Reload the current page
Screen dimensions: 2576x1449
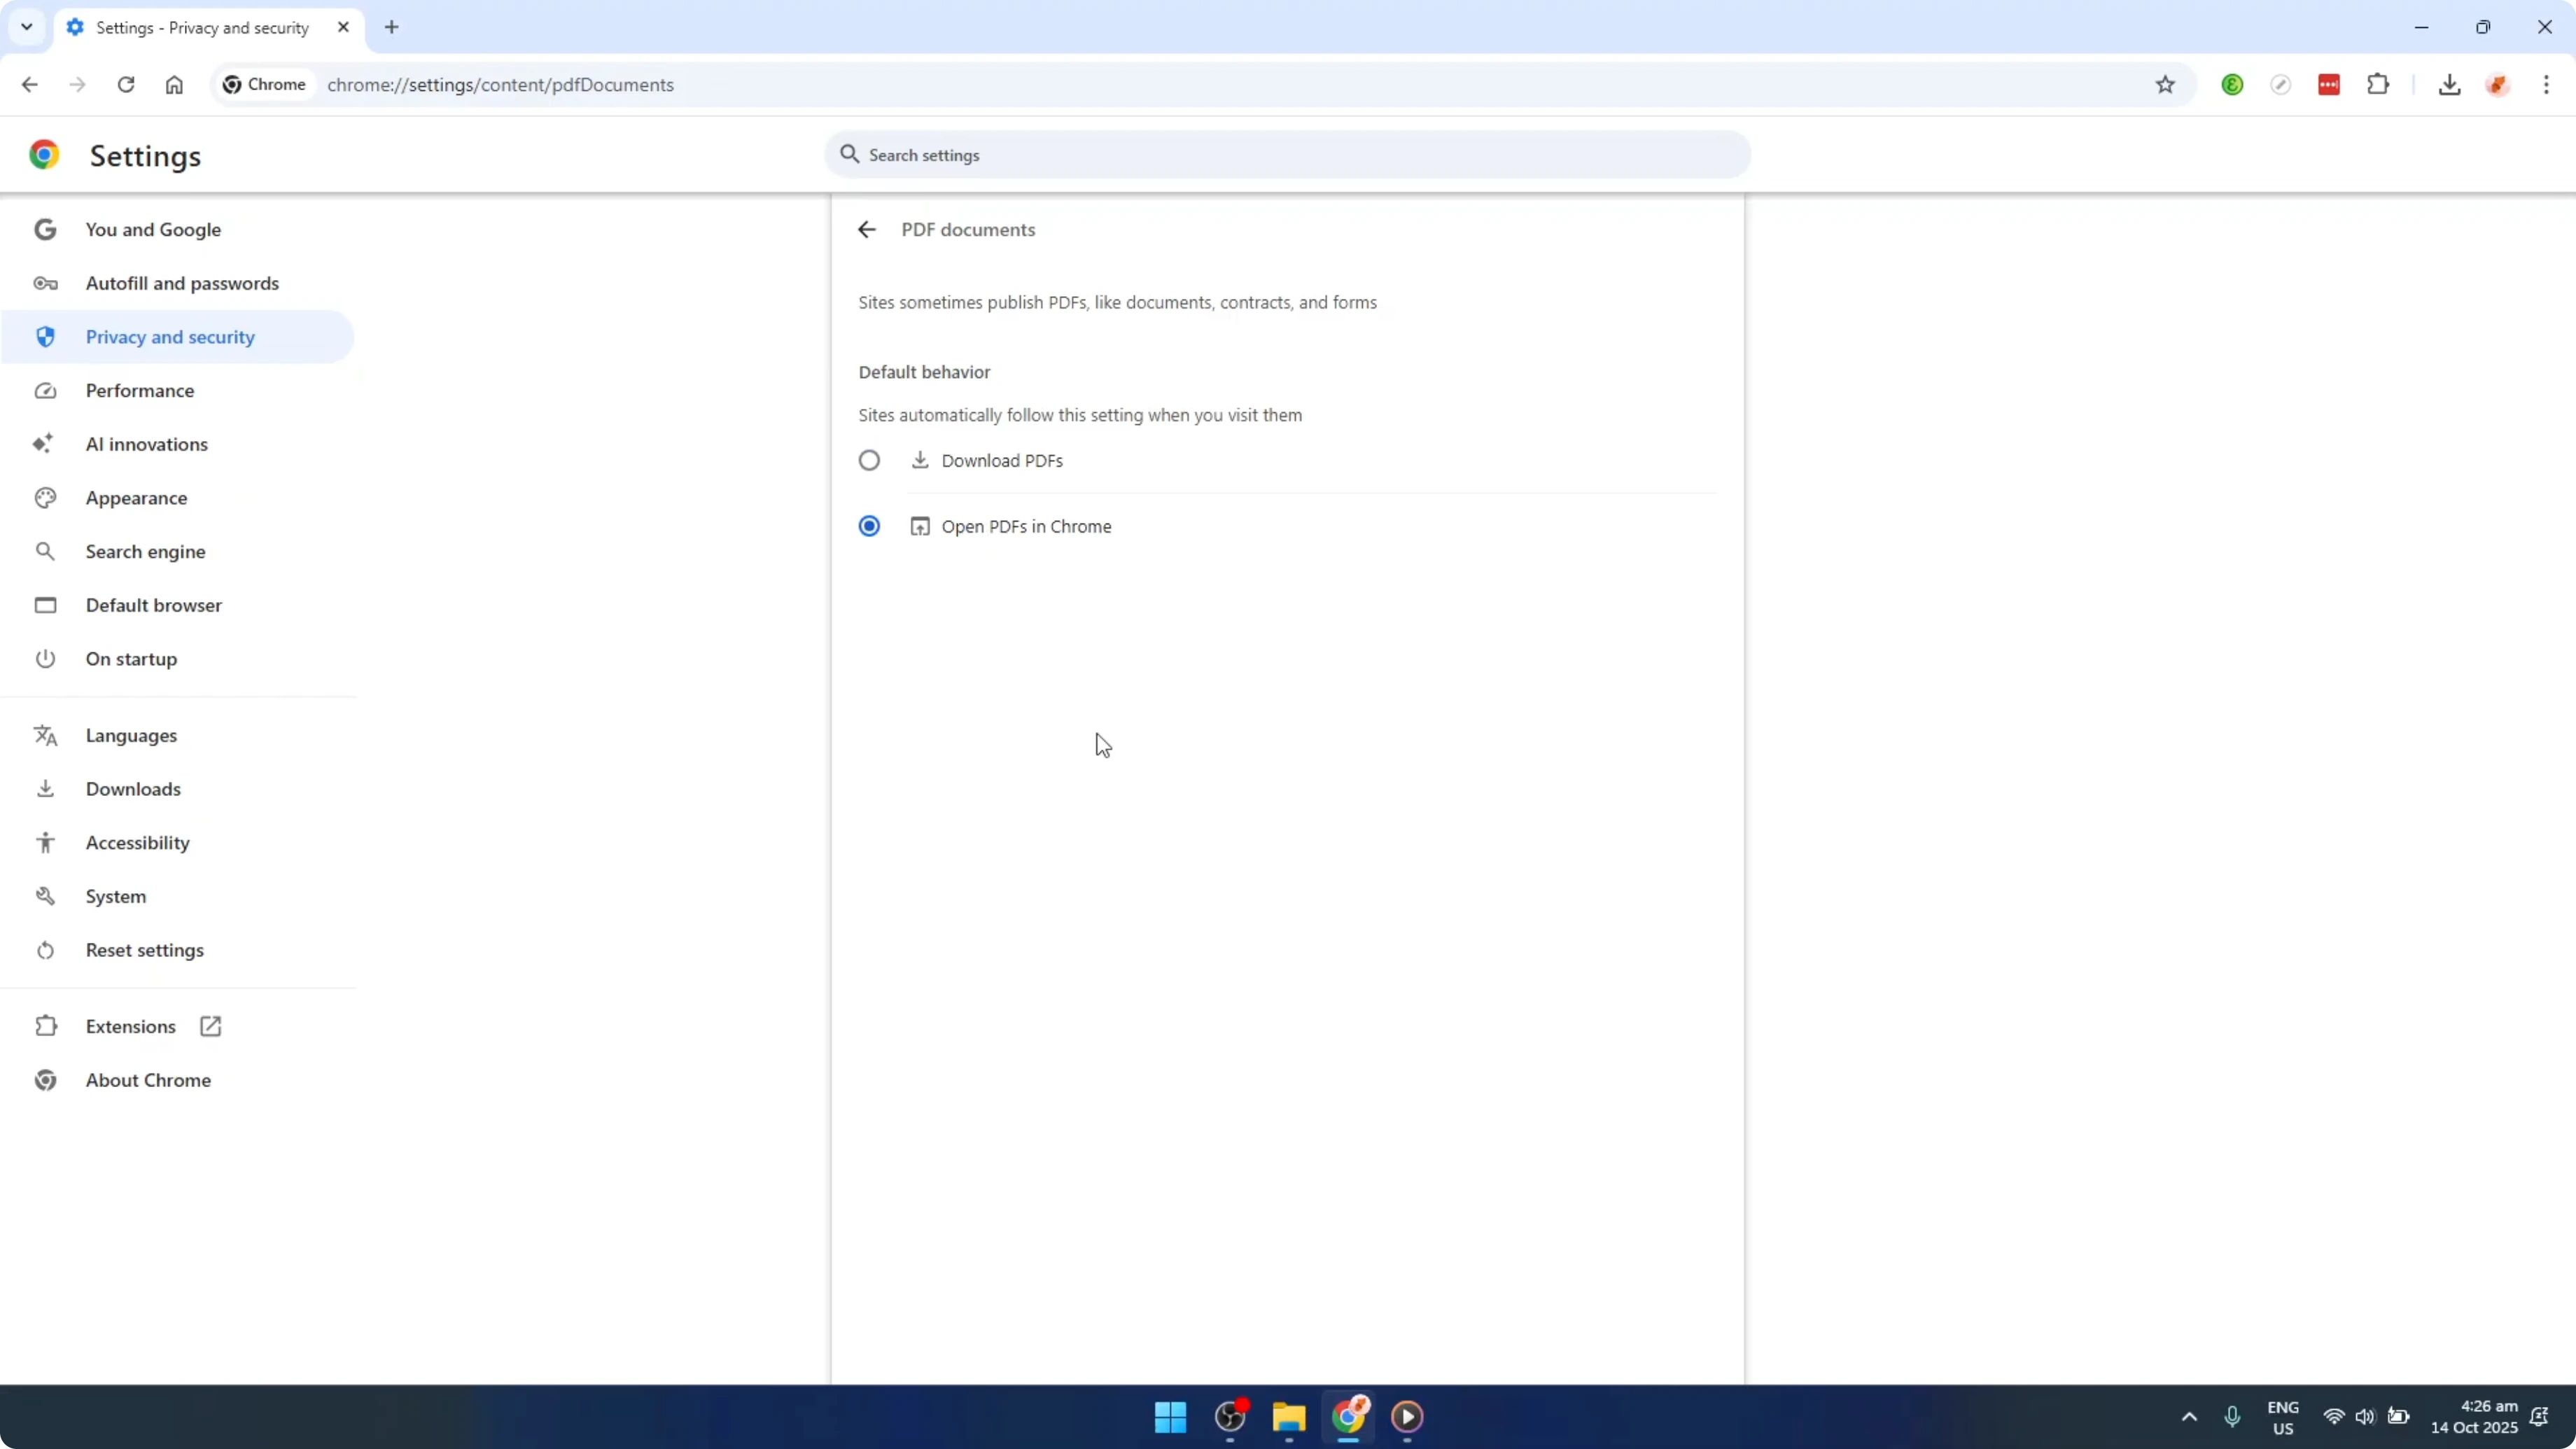pyautogui.click(x=126, y=85)
